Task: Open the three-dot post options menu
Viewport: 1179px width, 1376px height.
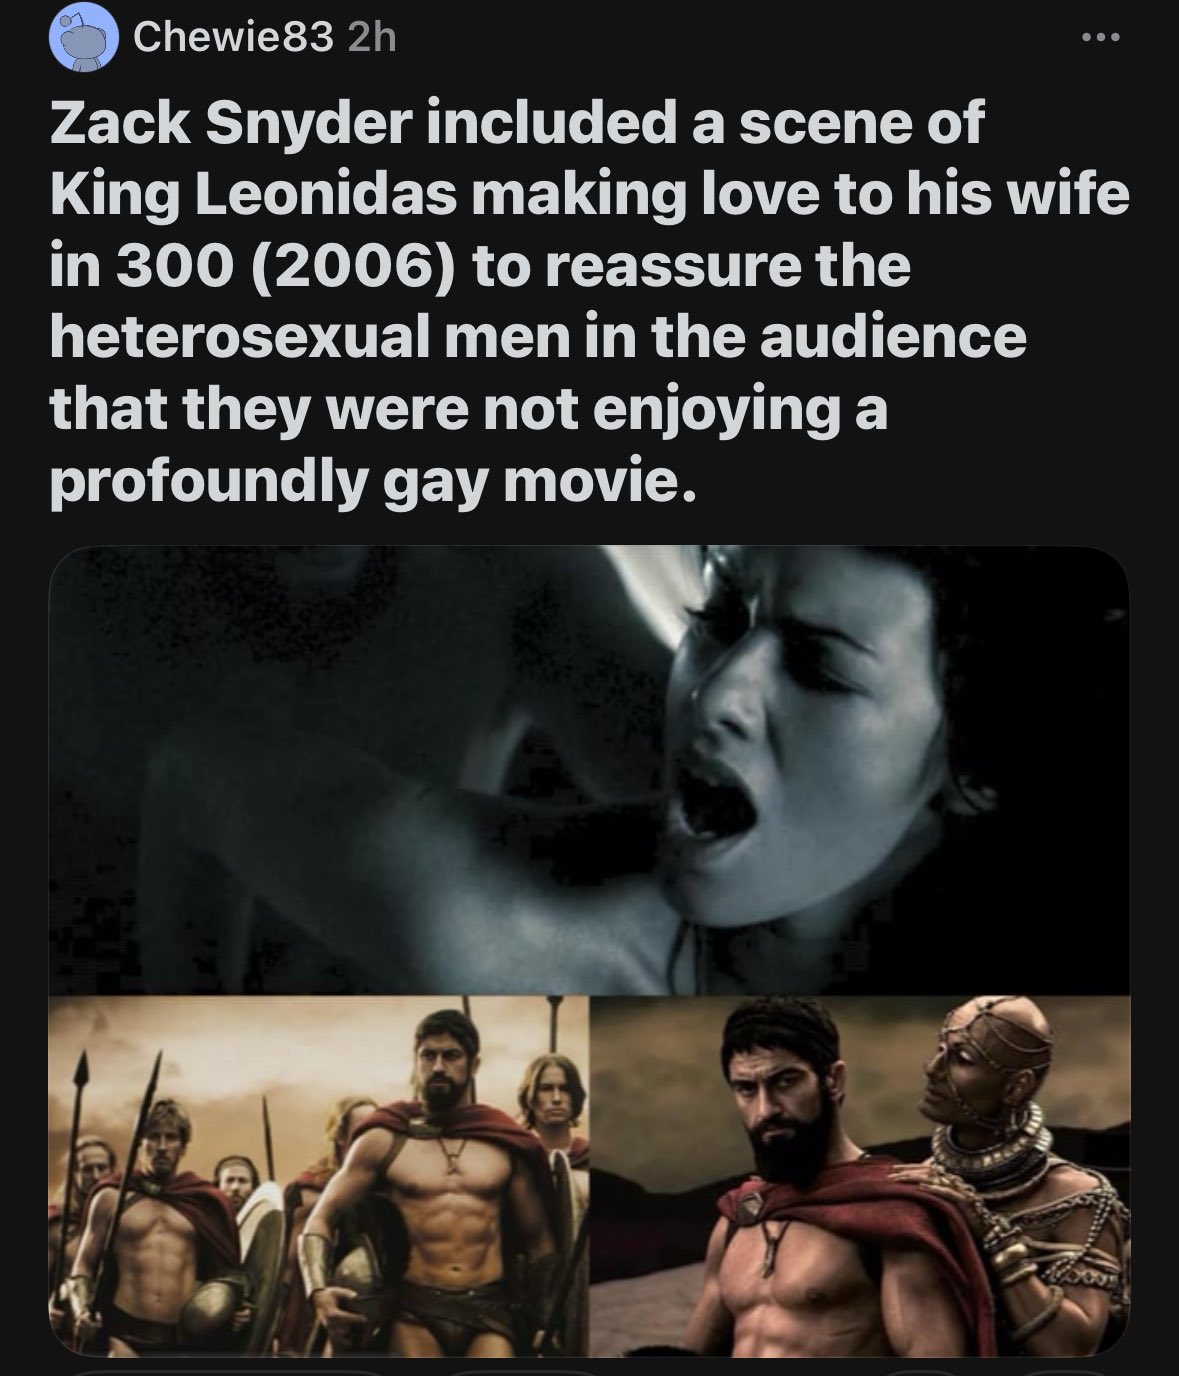Action: [1102, 39]
